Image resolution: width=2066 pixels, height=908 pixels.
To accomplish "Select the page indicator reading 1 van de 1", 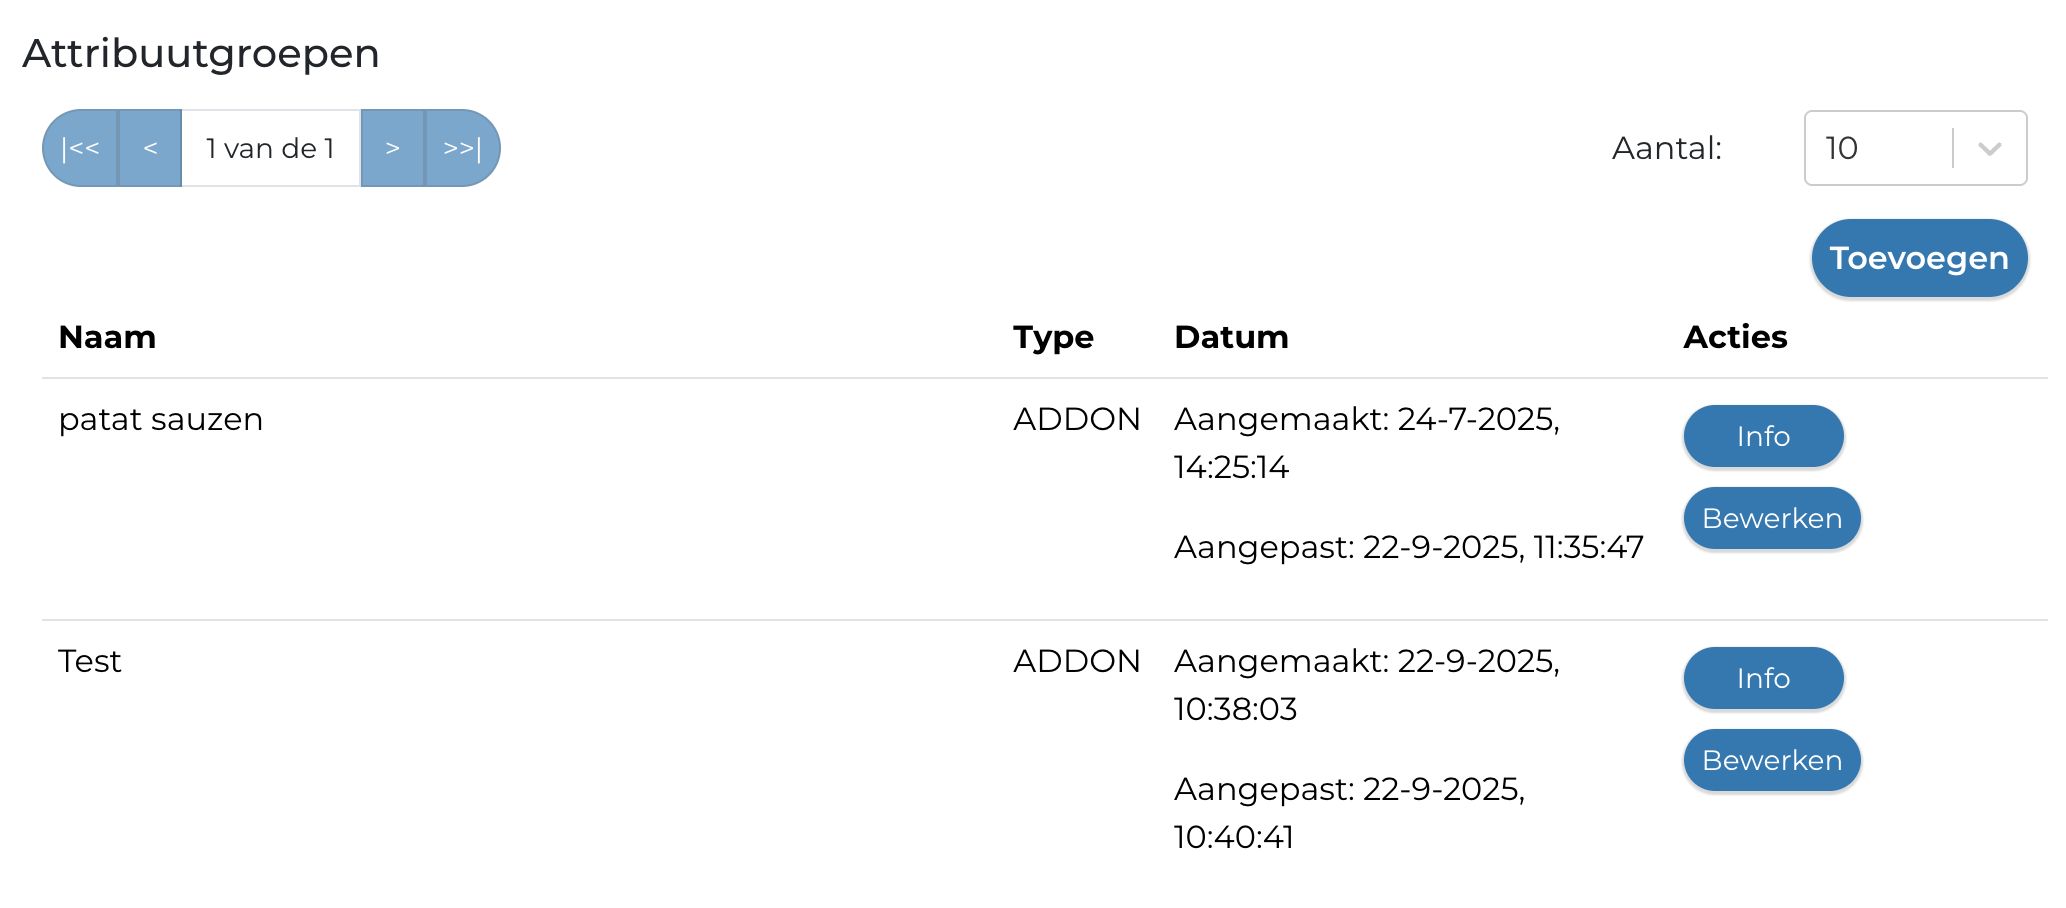I will pos(270,148).
